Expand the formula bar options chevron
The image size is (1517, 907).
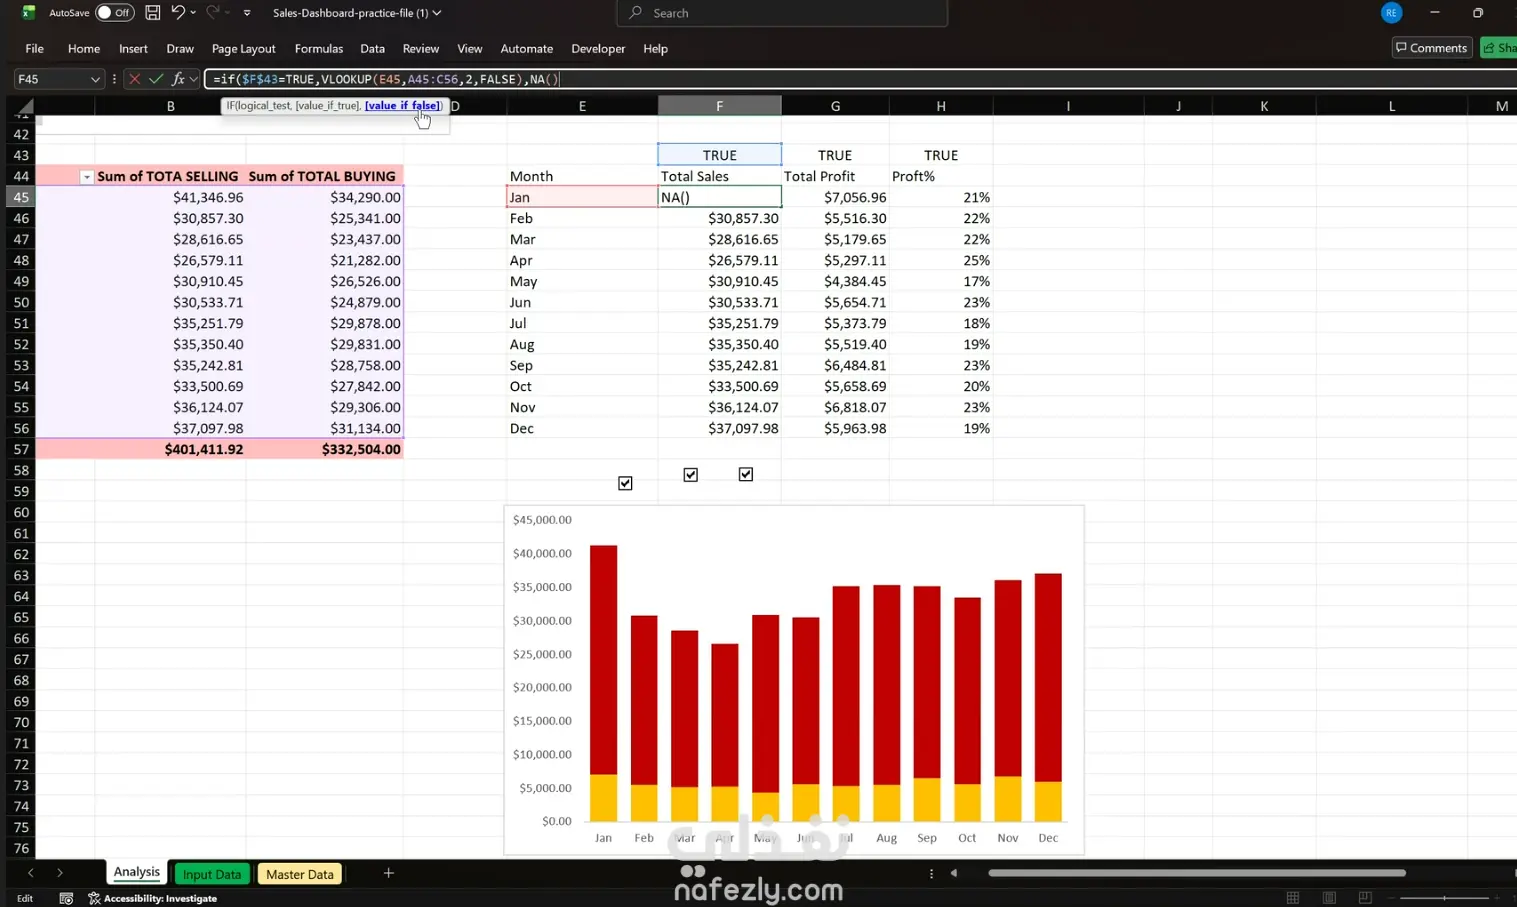click(193, 79)
